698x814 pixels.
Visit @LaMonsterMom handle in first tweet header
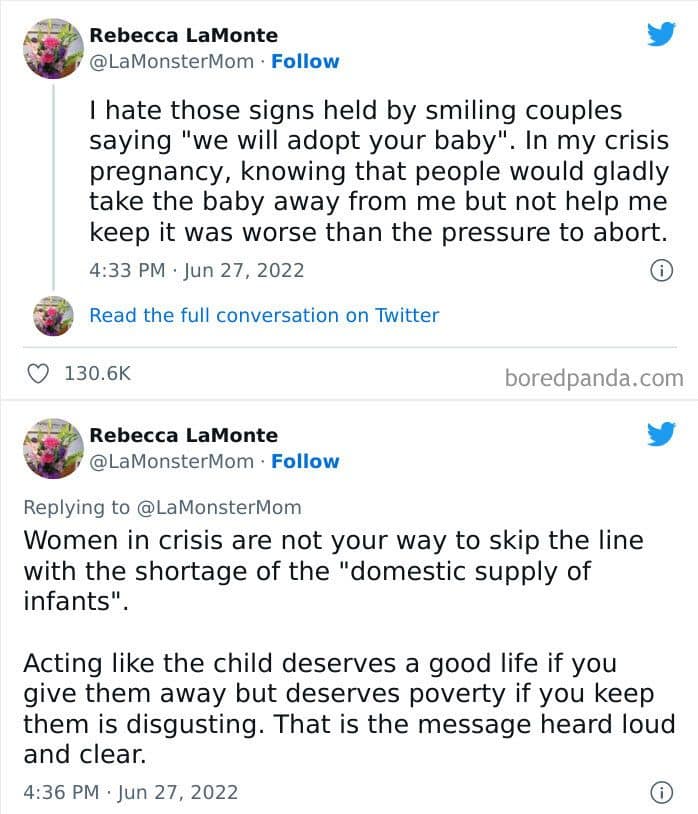171,61
